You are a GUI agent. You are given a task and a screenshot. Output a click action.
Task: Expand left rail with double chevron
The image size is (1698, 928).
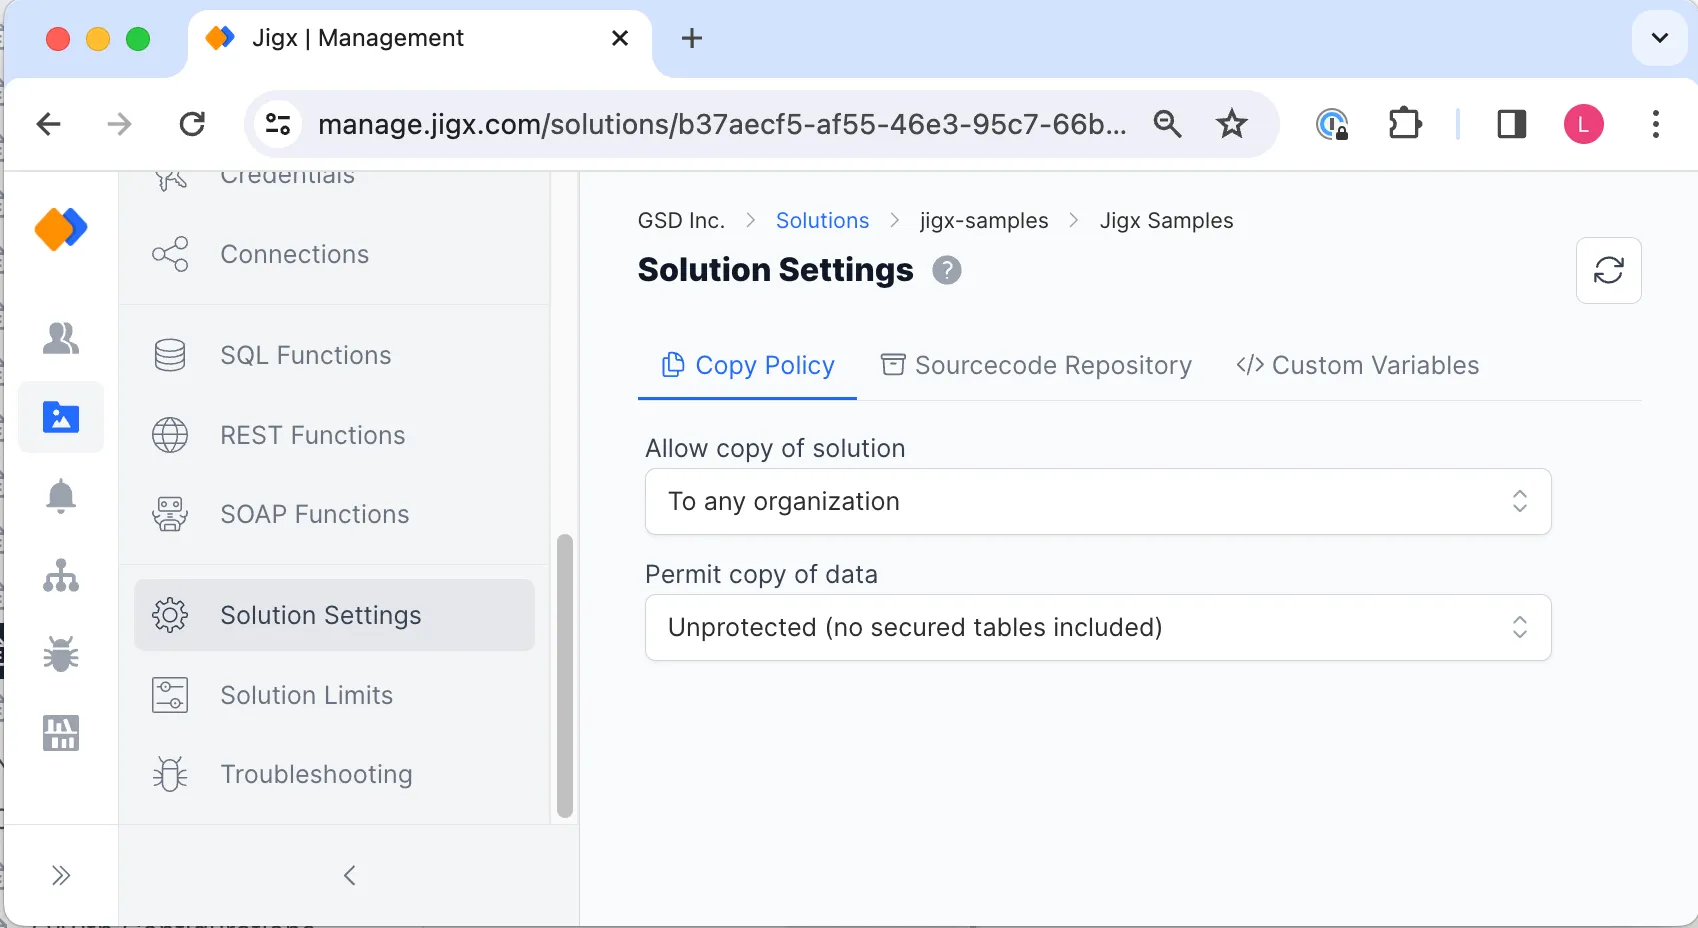61,876
